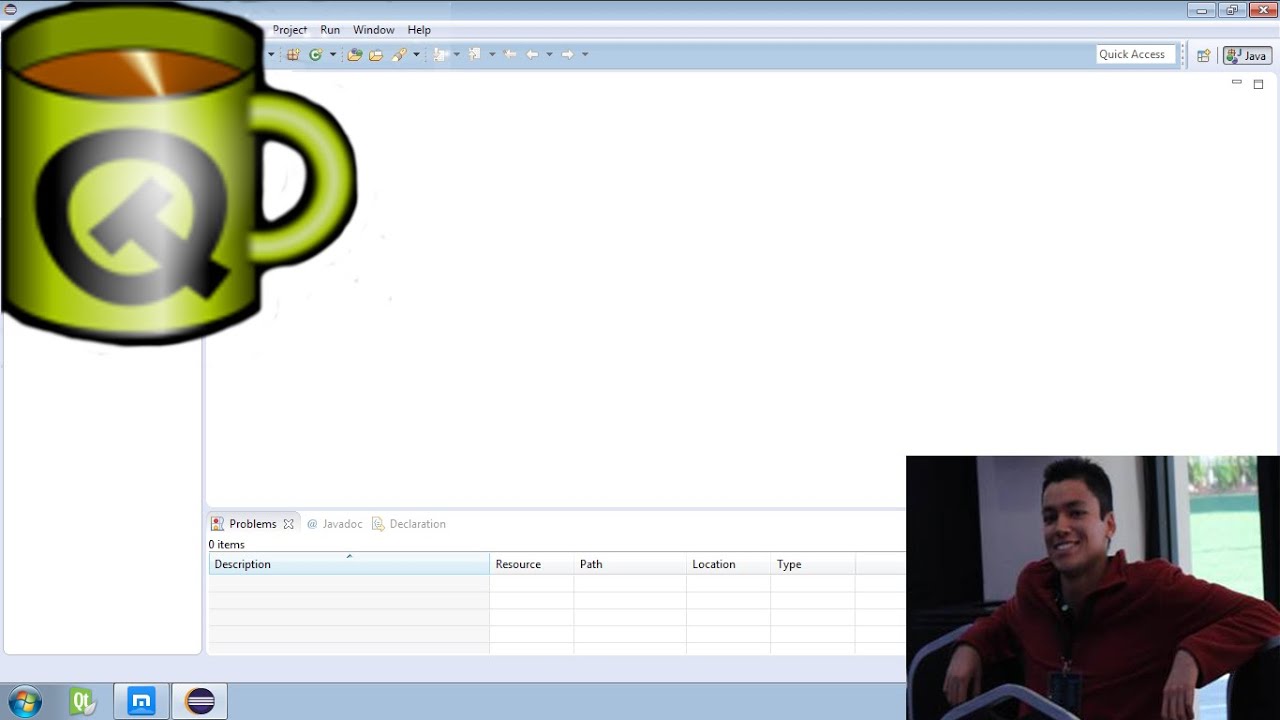
Task: Close the Problems tab
Action: pyautogui.click(x=289, y=524)
